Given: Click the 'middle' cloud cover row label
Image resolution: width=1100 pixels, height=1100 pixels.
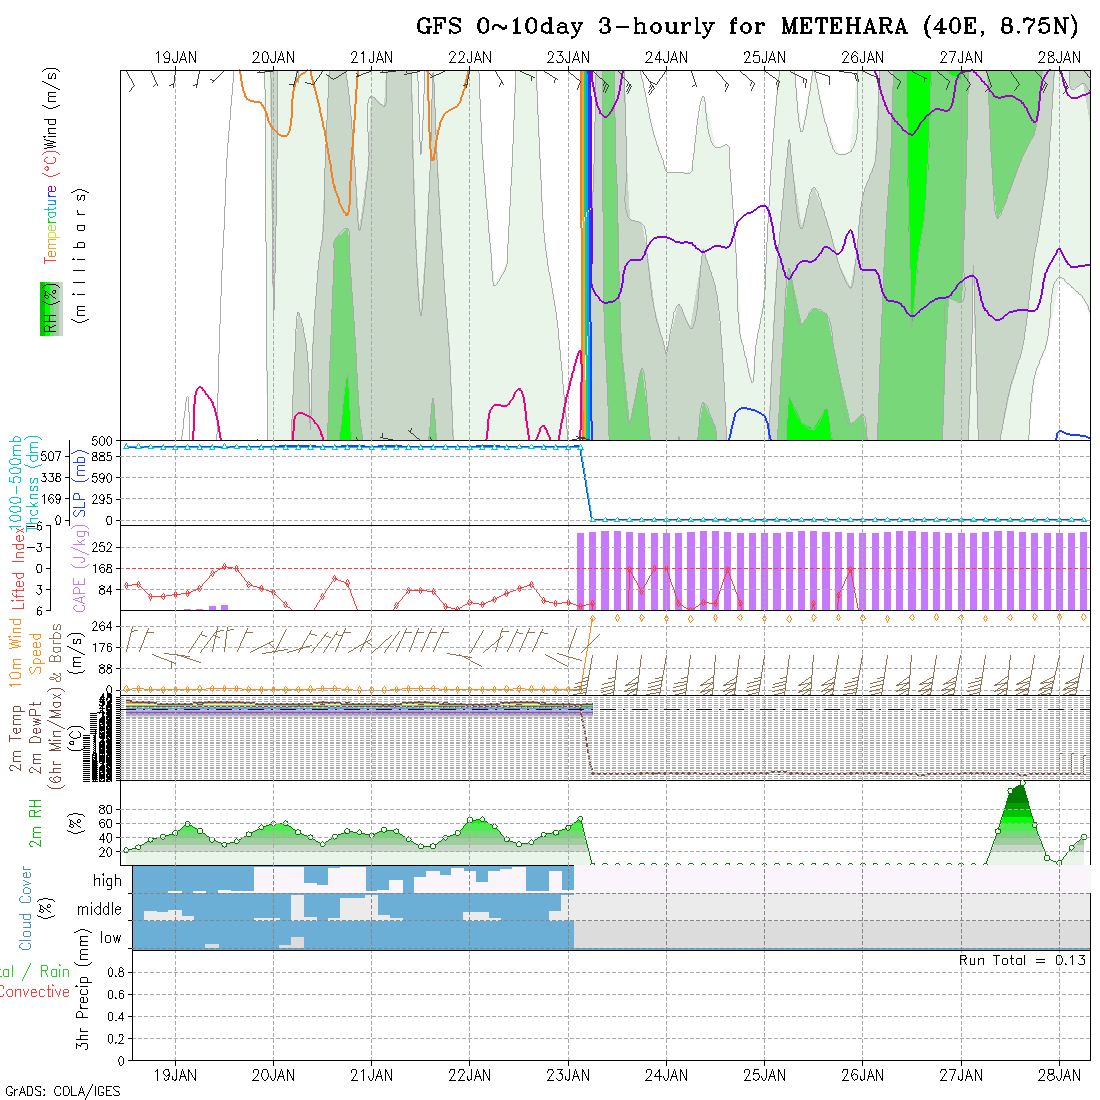Looking at the screenshot, I should (x=99, y=909).
